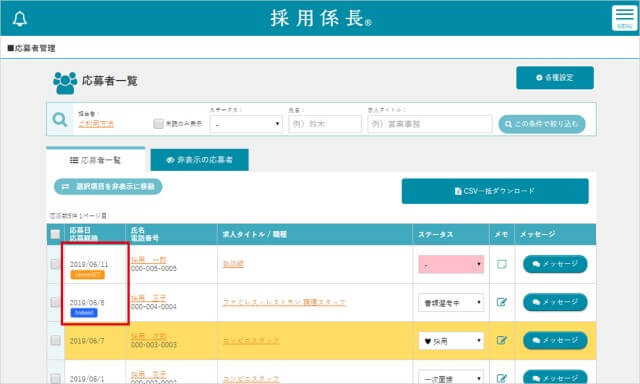The height and width of the screenshot is (384, 640).
Task: Click the magnifier icon in the filter bar
Action: tap(60, 120)
